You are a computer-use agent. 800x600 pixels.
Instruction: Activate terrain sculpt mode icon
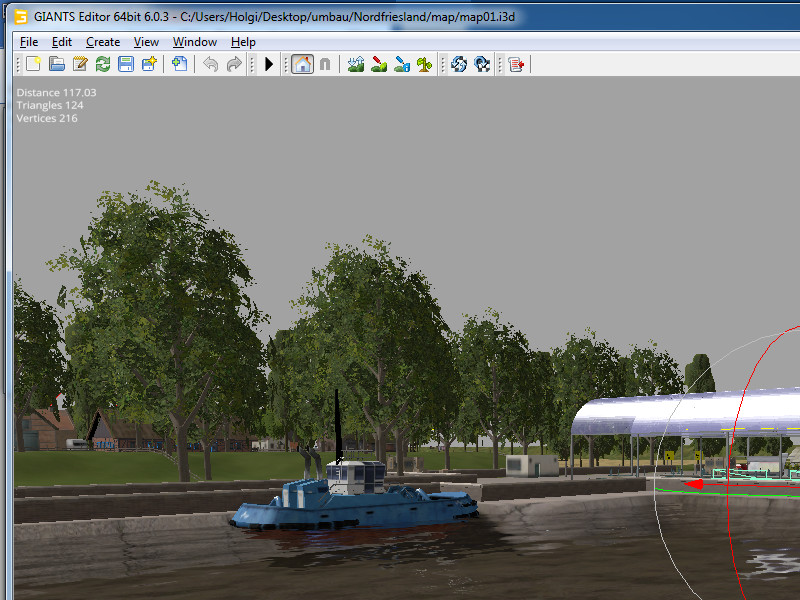[356, 64]
